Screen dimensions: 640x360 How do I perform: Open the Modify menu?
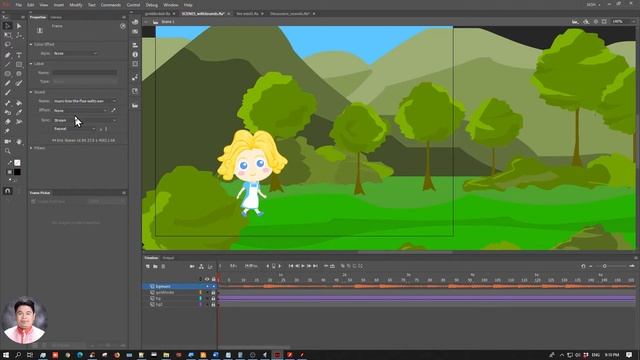point(76,5)
